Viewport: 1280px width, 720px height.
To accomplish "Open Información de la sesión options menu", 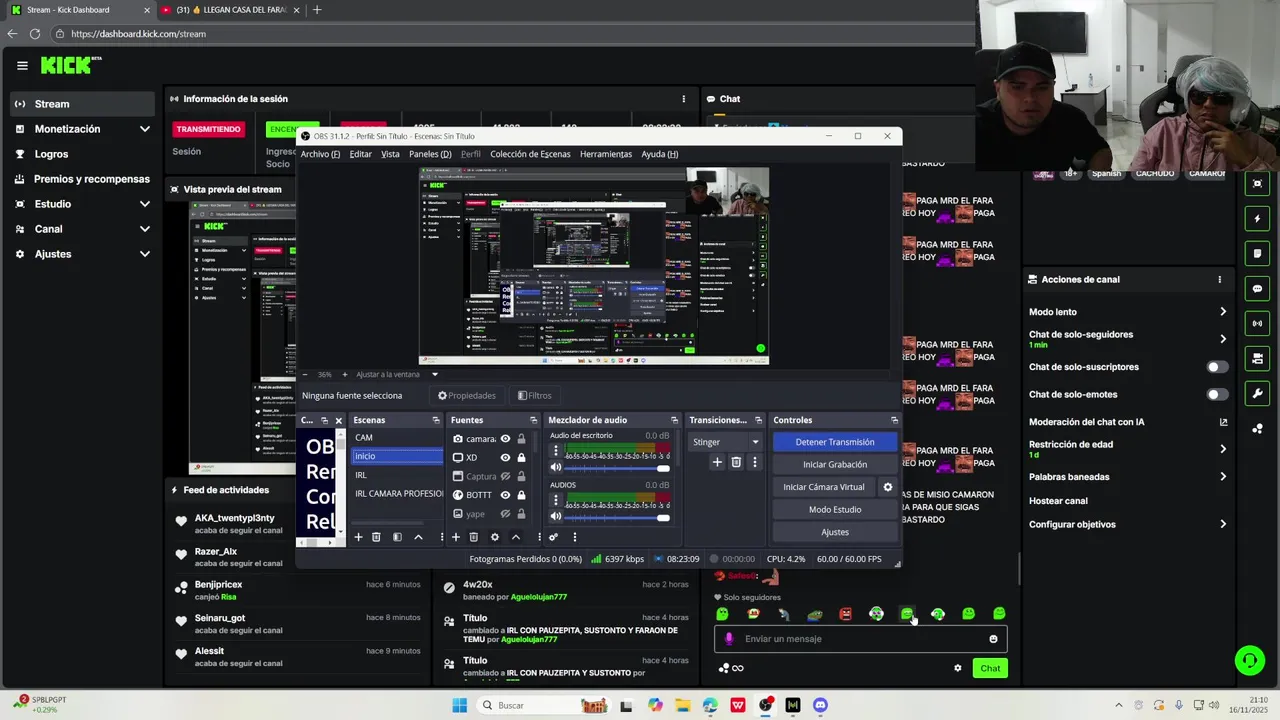I will click(684, 99).
